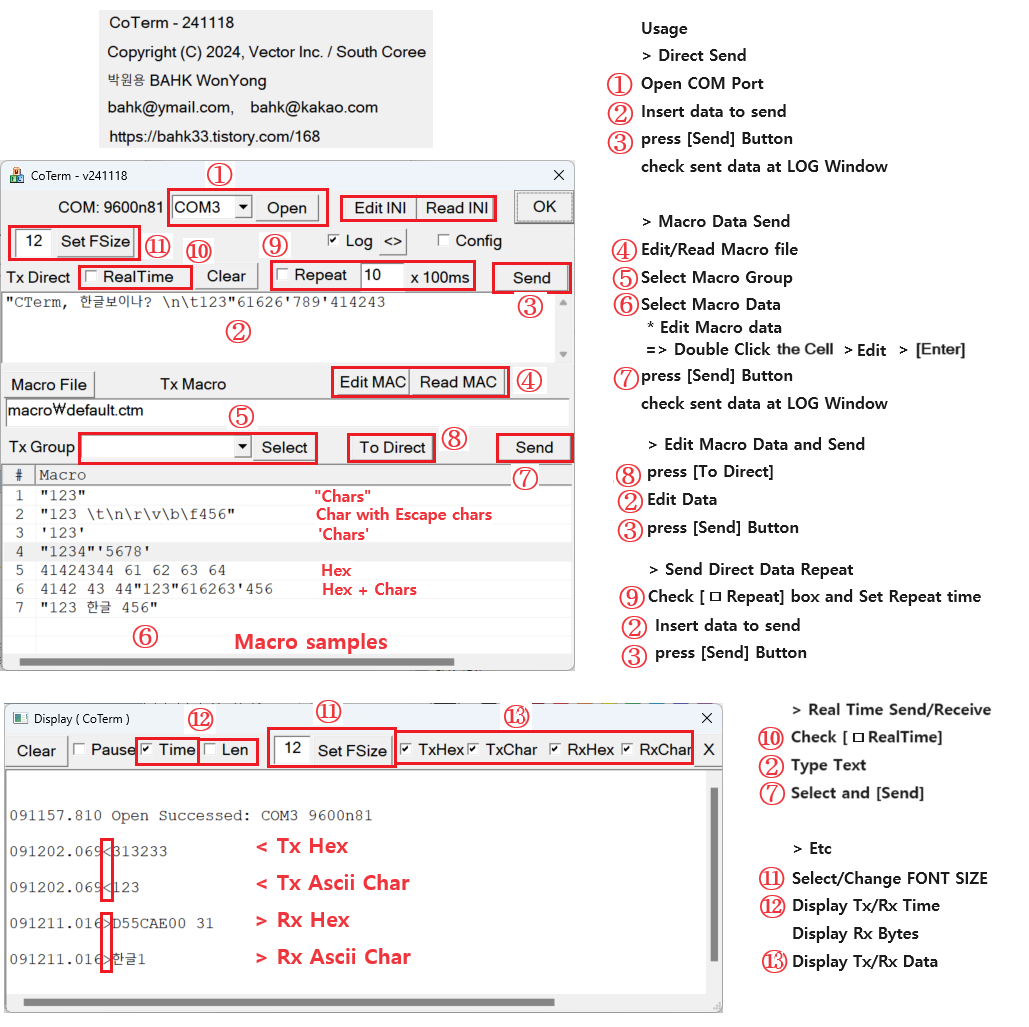Viewport: 1029px width, 1027px height.
Task: Click macro table horizontal scrollbar
Action: click(236, 661)
